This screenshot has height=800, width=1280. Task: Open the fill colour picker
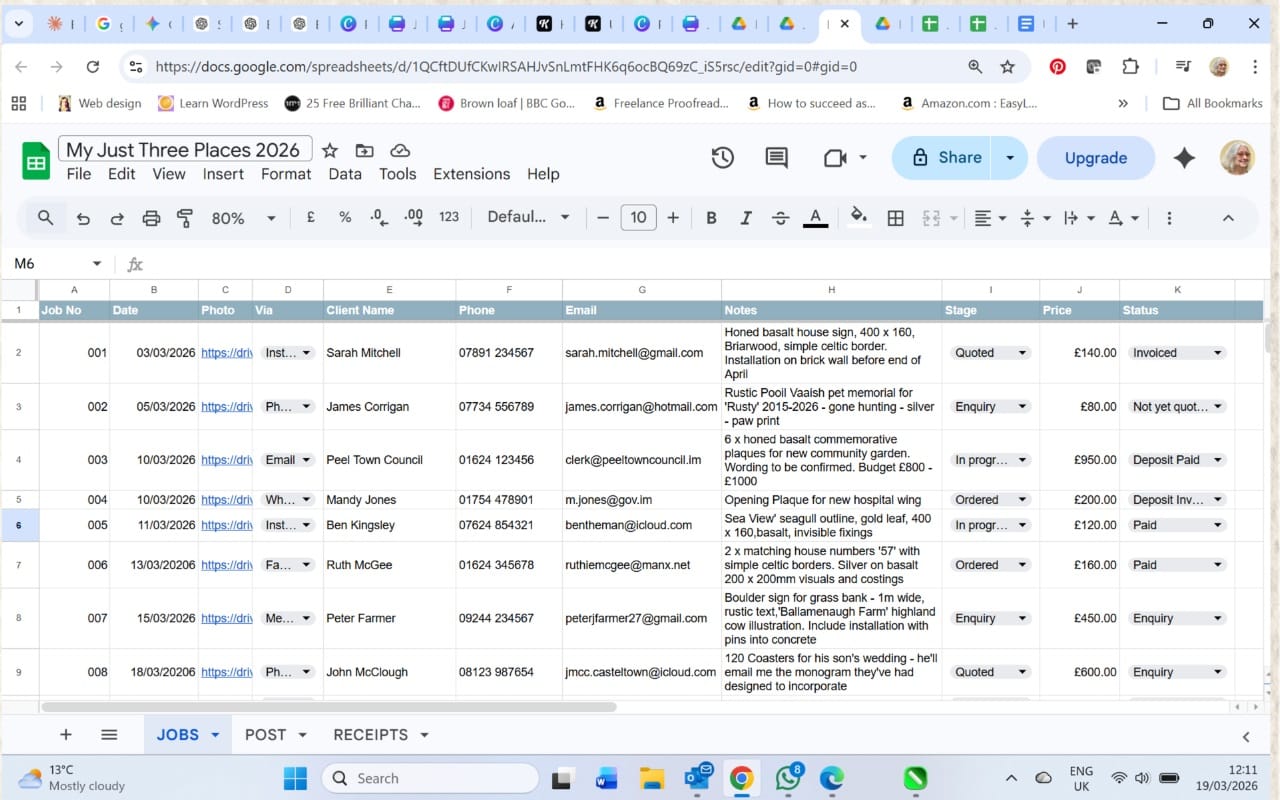858,218
